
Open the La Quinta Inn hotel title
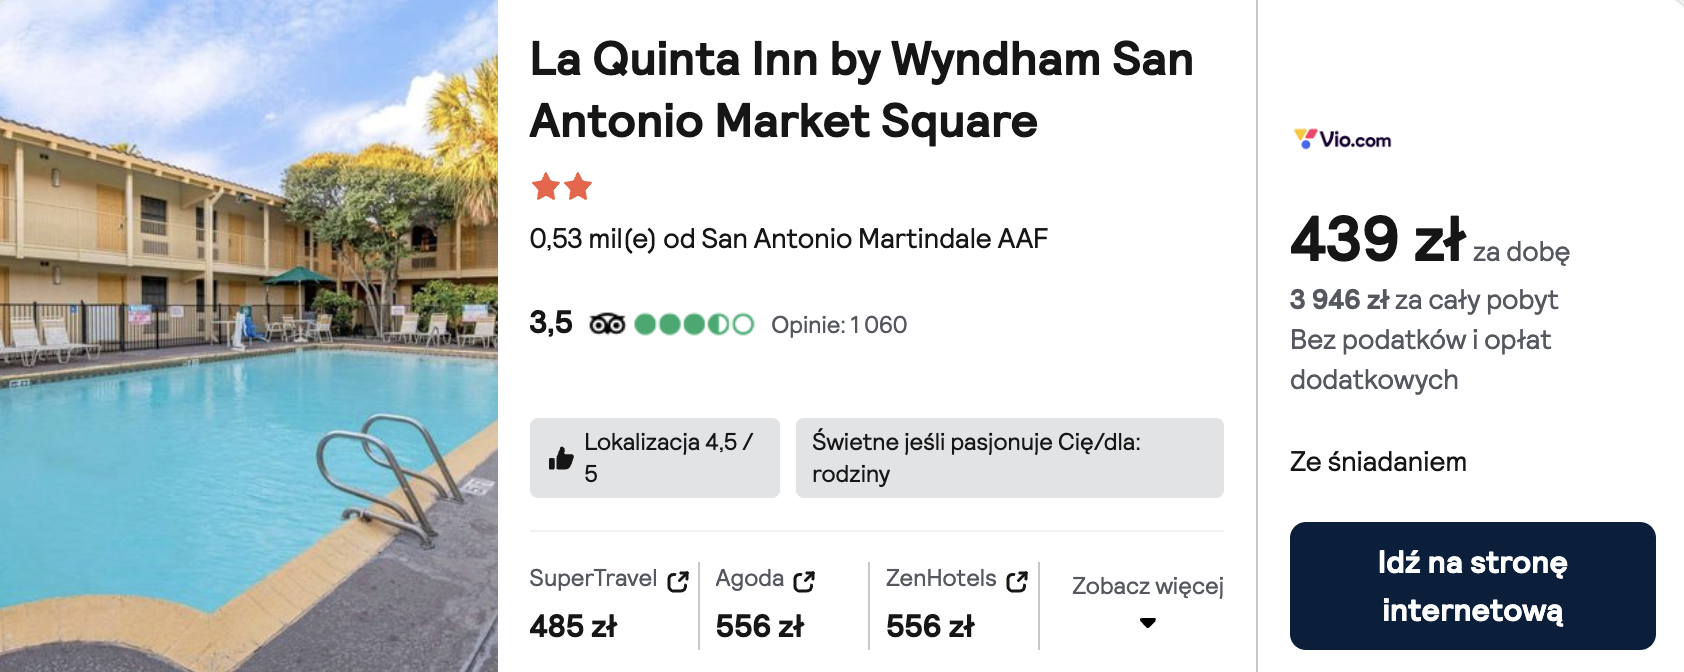point(862,90)
